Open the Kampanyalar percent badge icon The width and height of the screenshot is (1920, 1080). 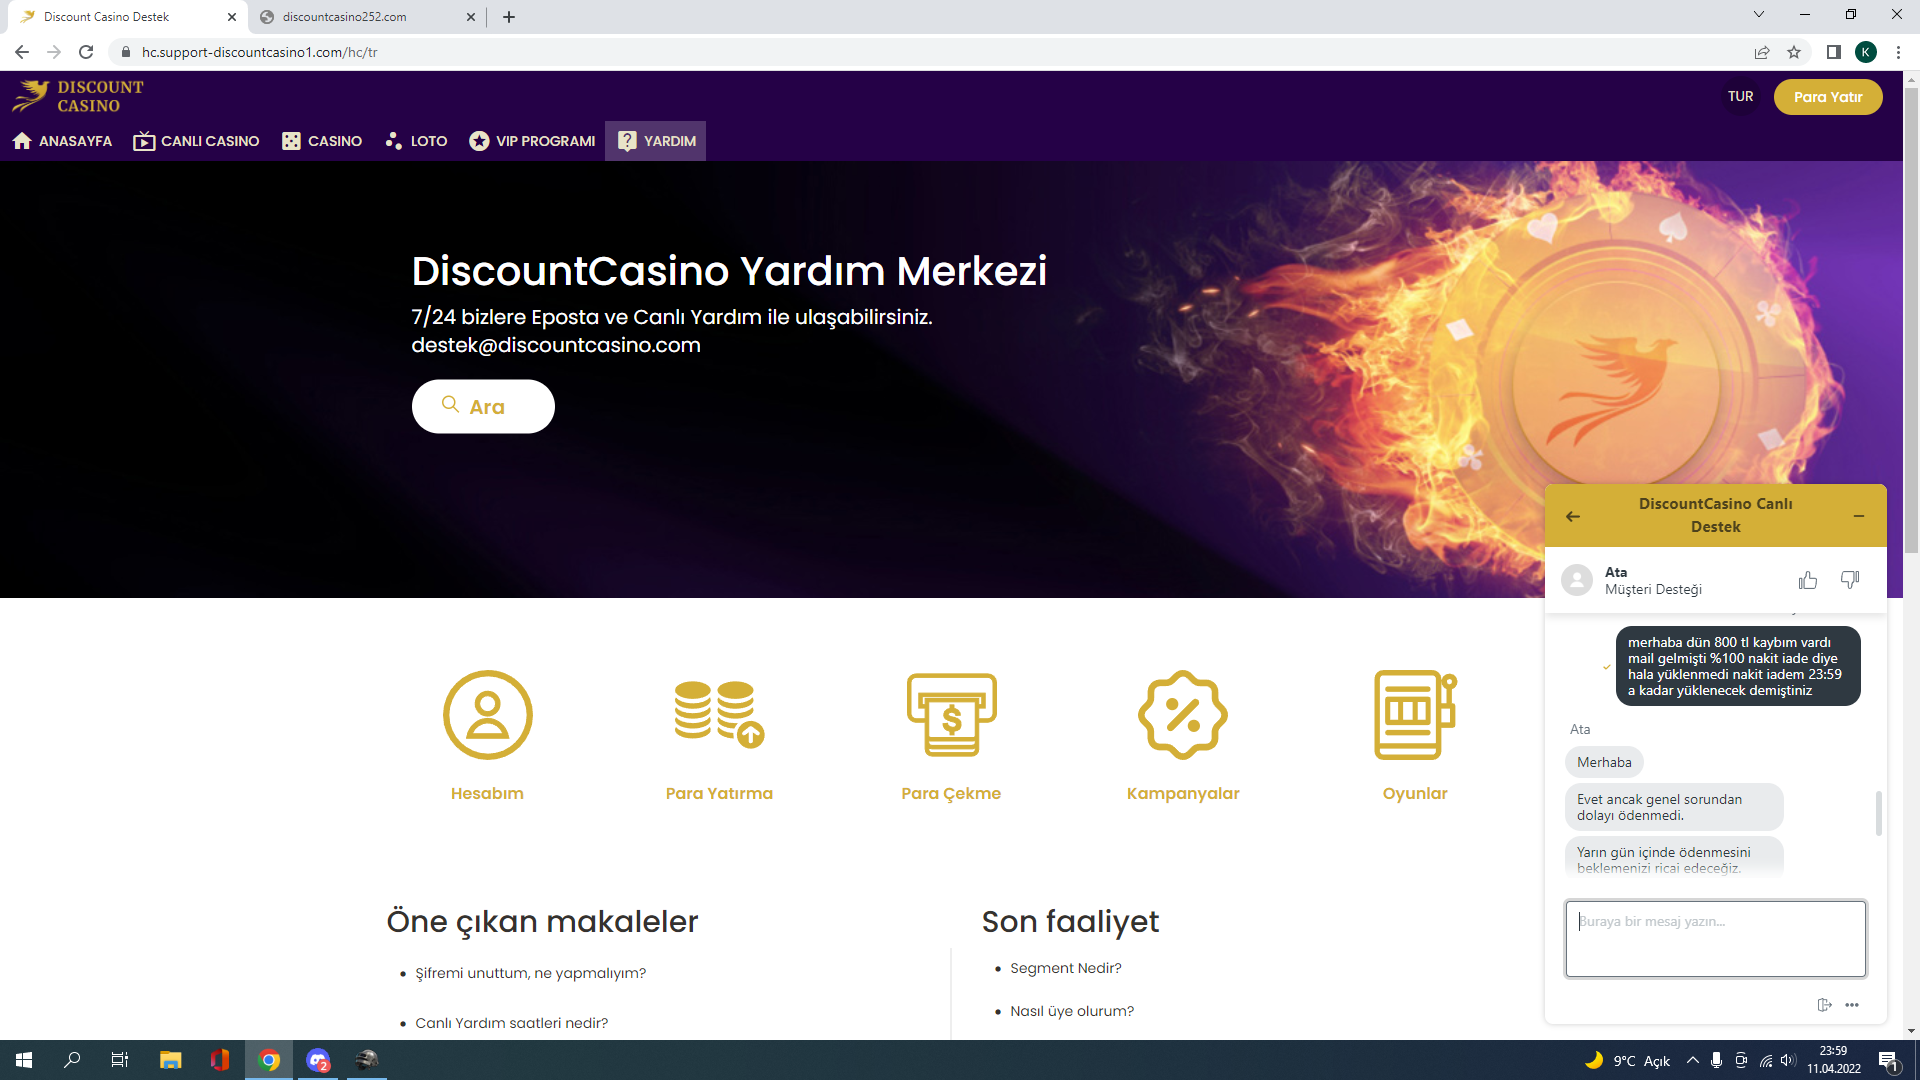[x=1183, y=715]
